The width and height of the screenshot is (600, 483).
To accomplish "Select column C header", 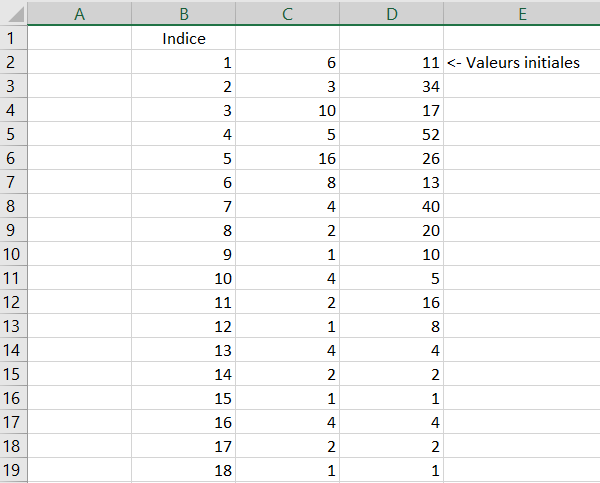I will (x=288, y=14).
